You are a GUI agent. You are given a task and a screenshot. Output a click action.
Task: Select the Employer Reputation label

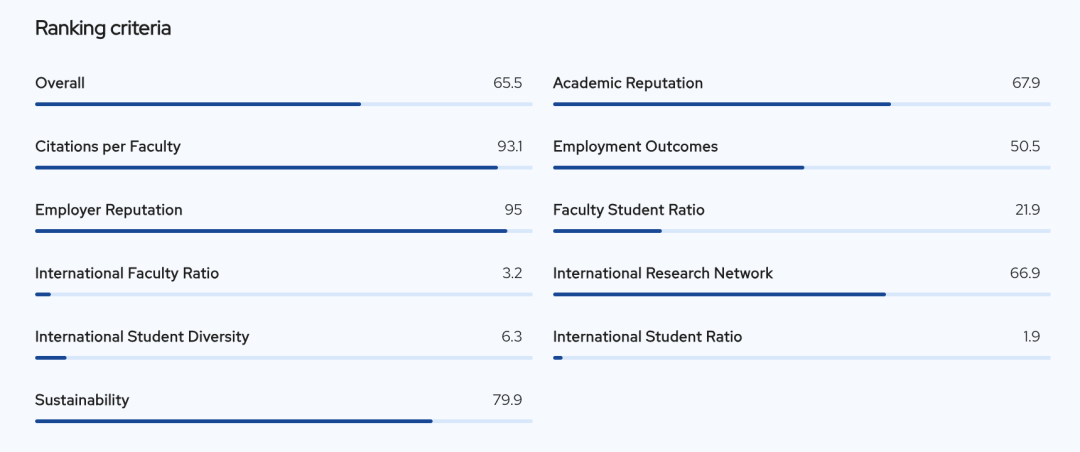[109, 210]
